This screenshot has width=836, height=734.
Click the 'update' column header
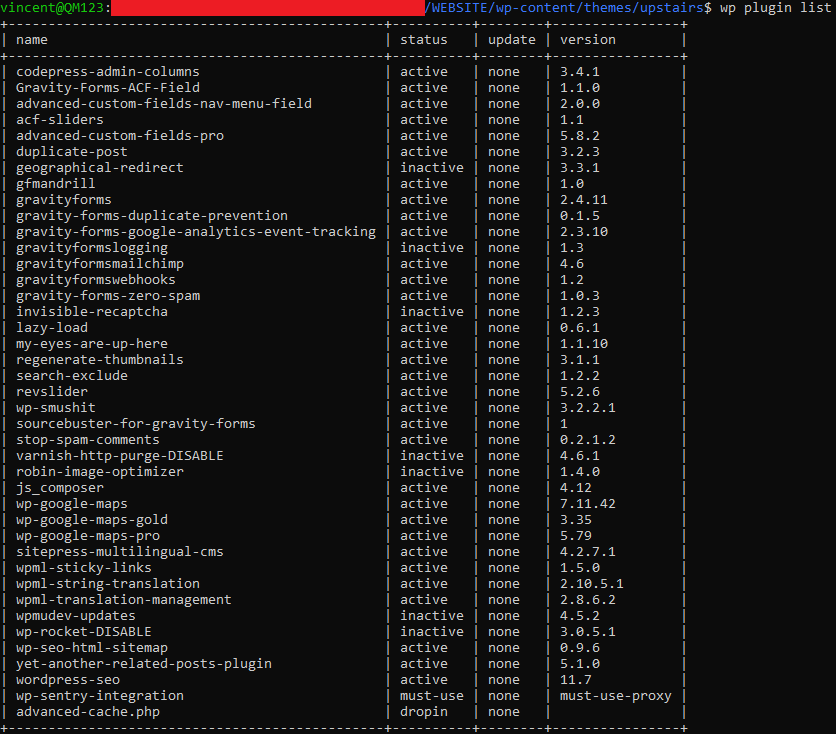(x=512, y=40)
